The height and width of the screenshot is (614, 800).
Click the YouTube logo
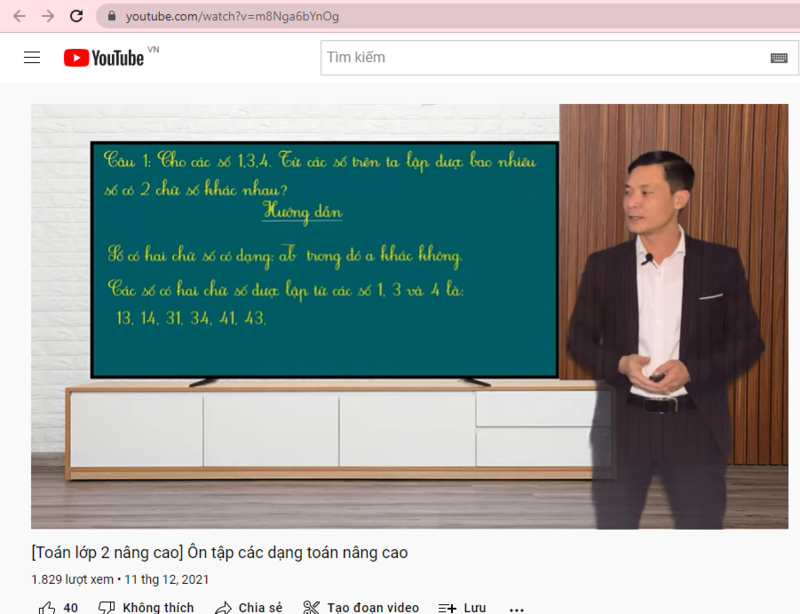104,58
